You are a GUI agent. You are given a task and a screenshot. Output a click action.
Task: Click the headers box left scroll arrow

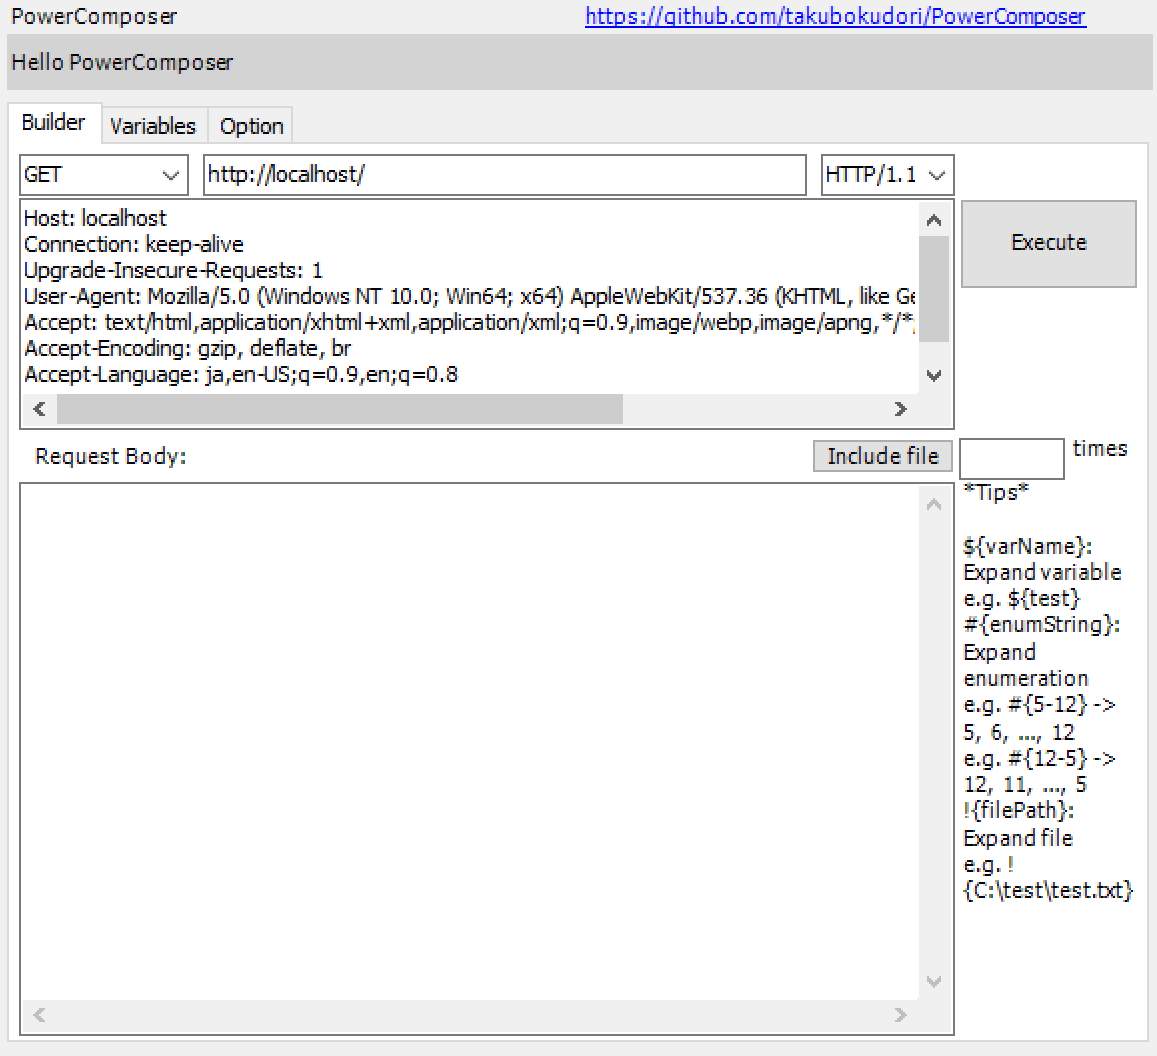40,409
